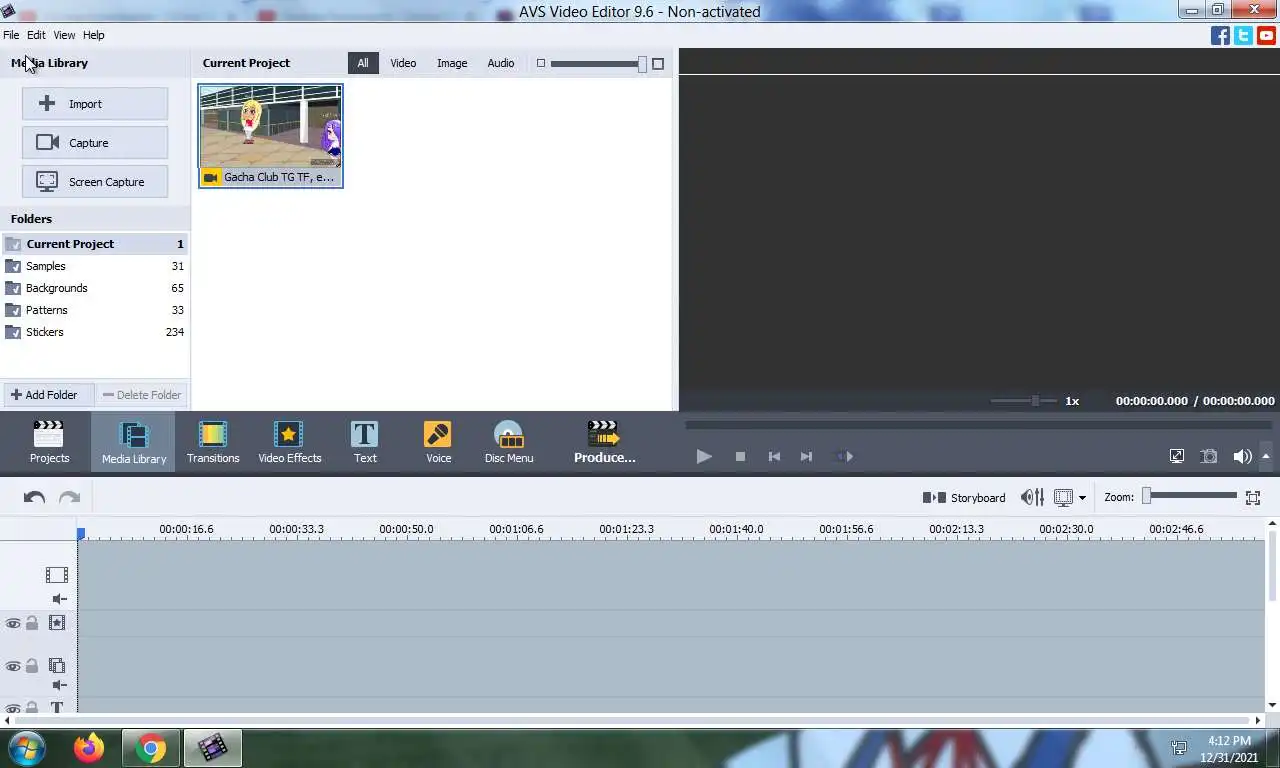Redo the last undone action
The width and height of the screenshot is (1280, 768).
(69, 497)
